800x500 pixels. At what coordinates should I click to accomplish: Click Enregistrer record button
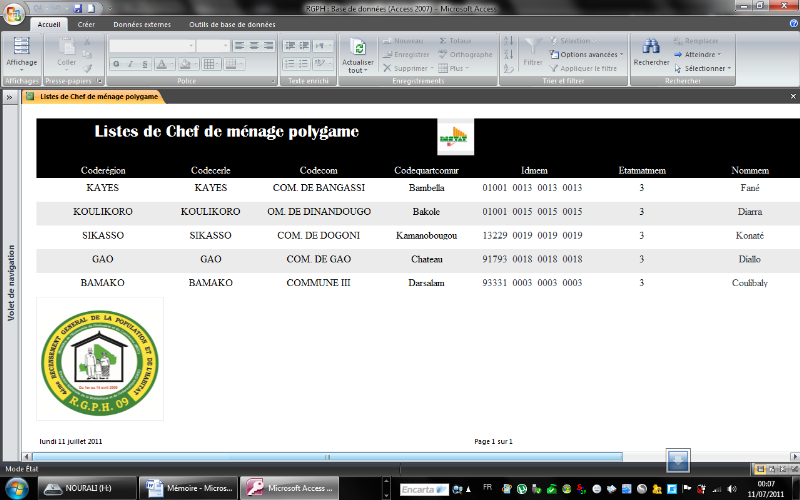coord(406,55)
